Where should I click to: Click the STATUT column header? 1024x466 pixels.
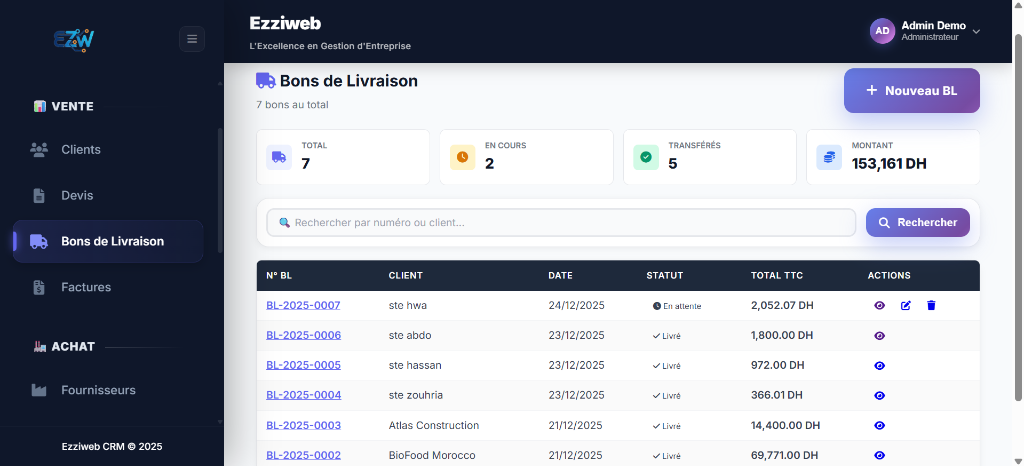[x=665, y=275]
